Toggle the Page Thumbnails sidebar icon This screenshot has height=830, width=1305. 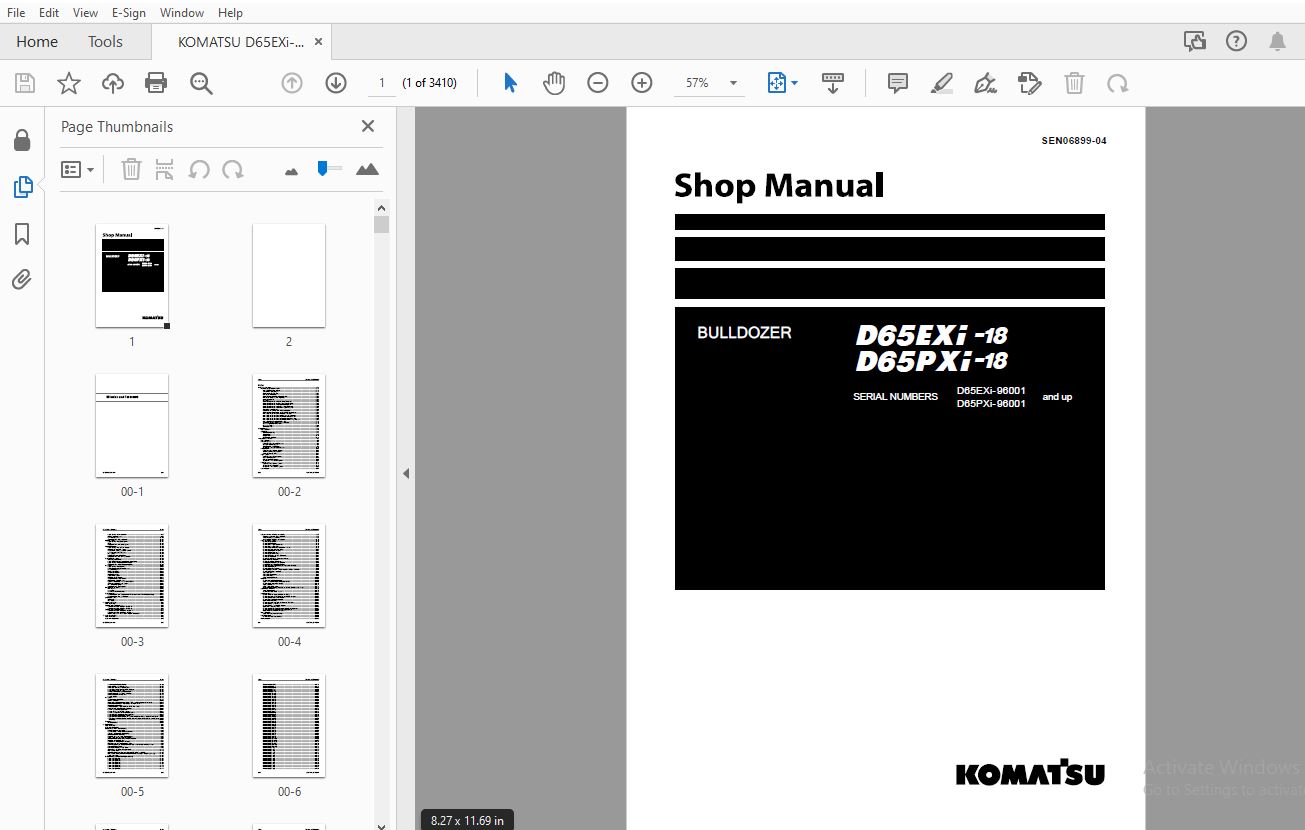(x=22, y=187)
